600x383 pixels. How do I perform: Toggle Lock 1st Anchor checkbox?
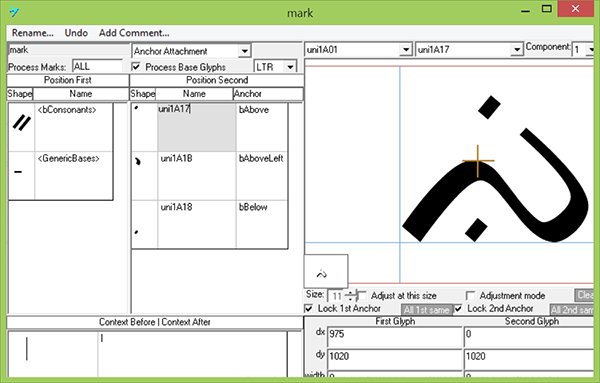[x=309, y=308]
